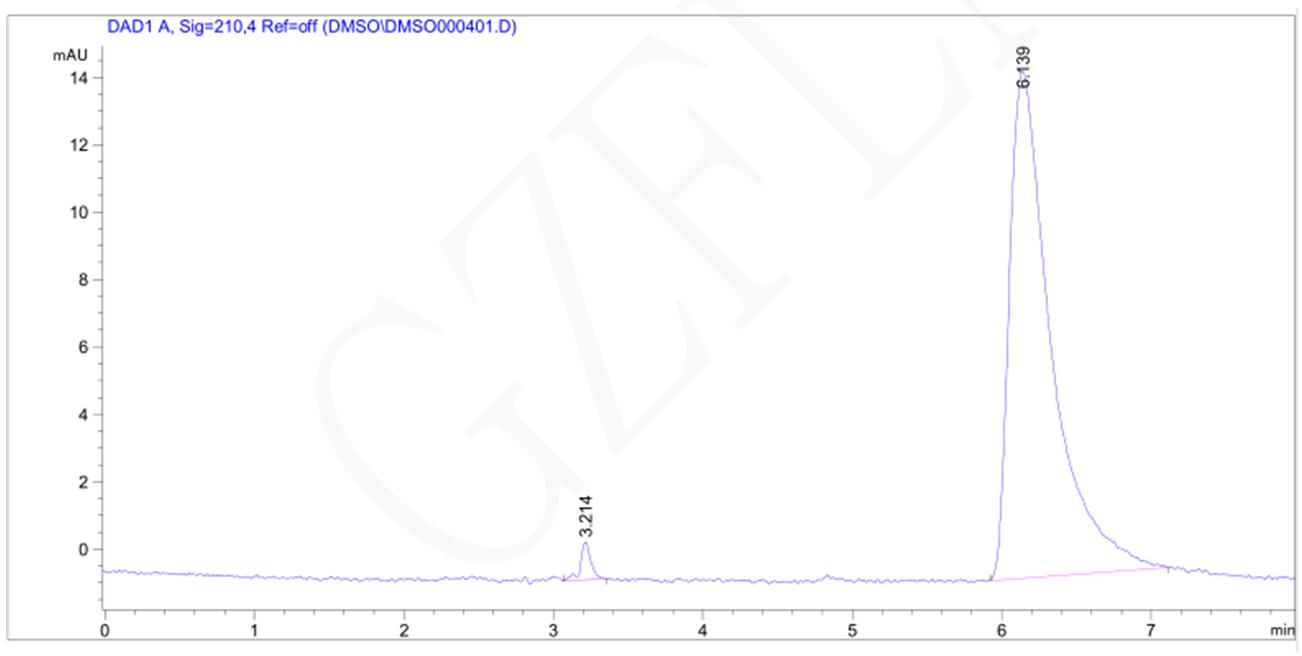Click the pink baseline under the large peak
The height and width of the screenshot is (656, 1302).
tap(1080, 573)
